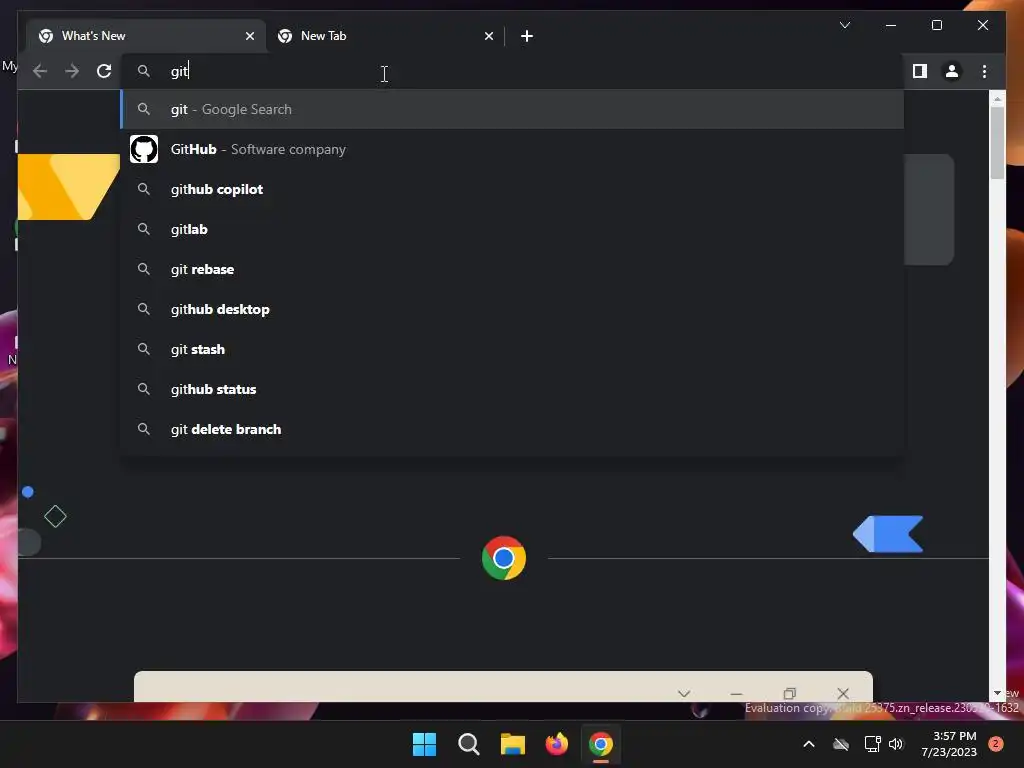Go back using the back arrow

coord(40,71)
